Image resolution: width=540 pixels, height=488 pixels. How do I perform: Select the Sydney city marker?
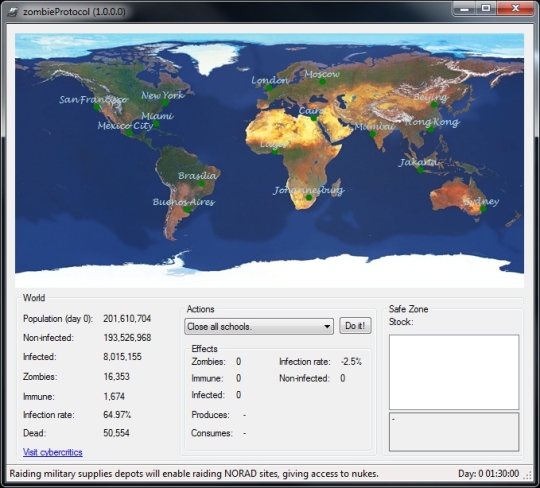pos(483,209)
